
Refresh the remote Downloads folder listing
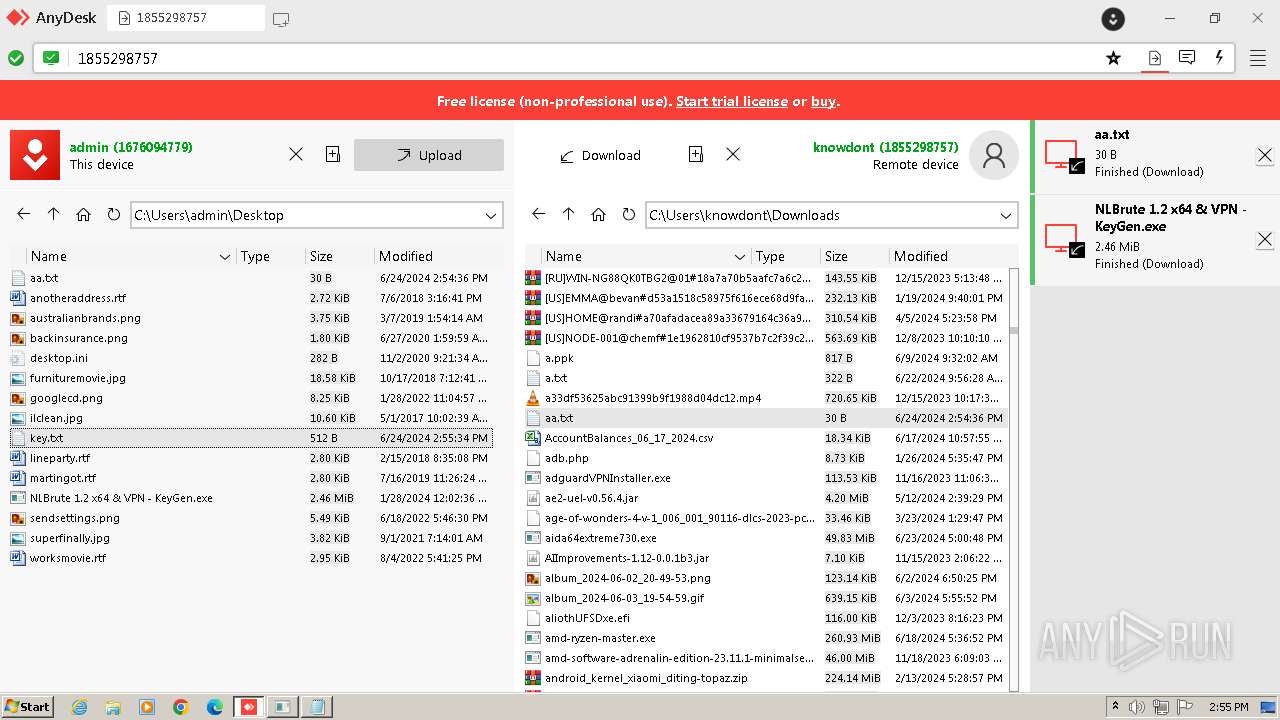click(x=628, y=214)
